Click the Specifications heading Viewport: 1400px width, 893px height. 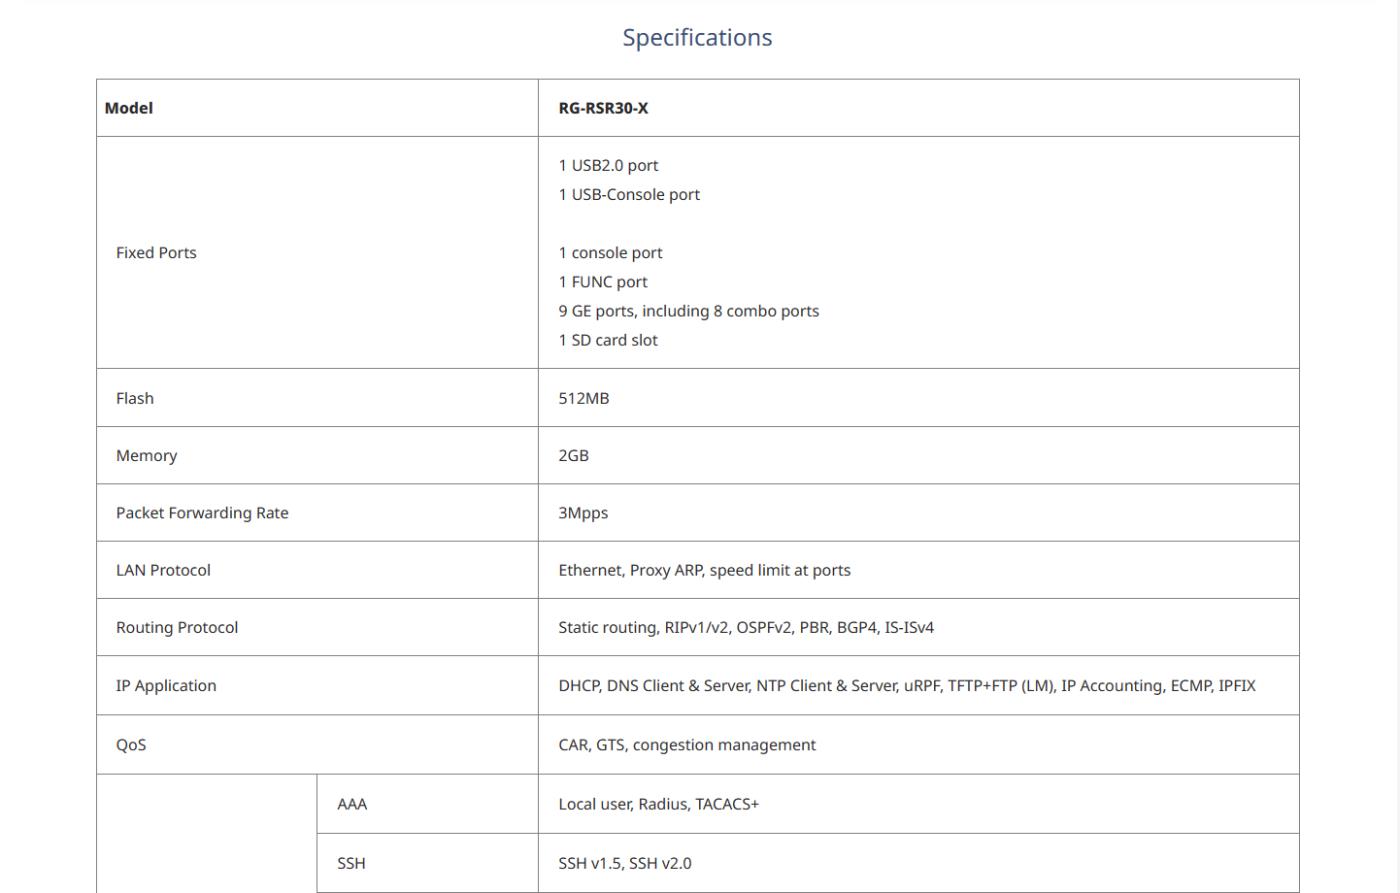click(697, 38)
